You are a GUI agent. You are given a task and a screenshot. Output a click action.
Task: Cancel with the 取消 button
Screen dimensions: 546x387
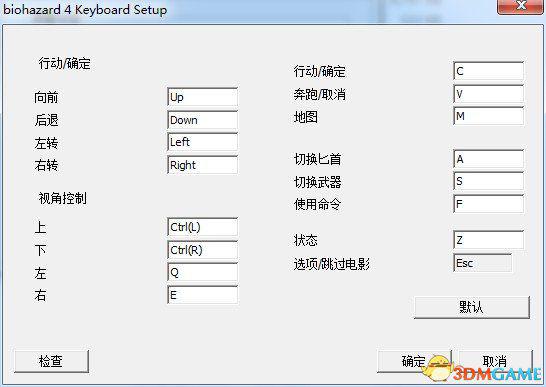point(496,361)
